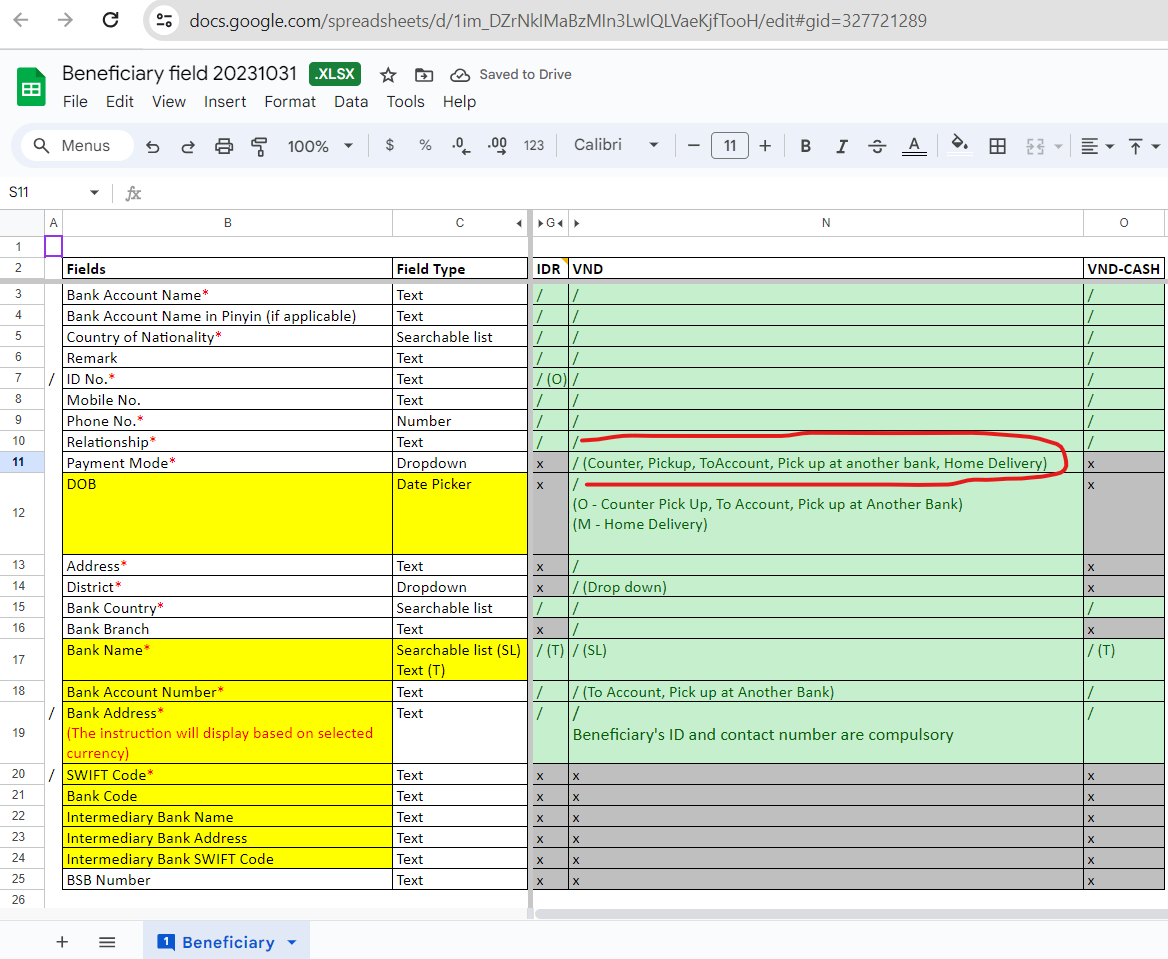Open the Borders grid icon

tap(997, 146)
